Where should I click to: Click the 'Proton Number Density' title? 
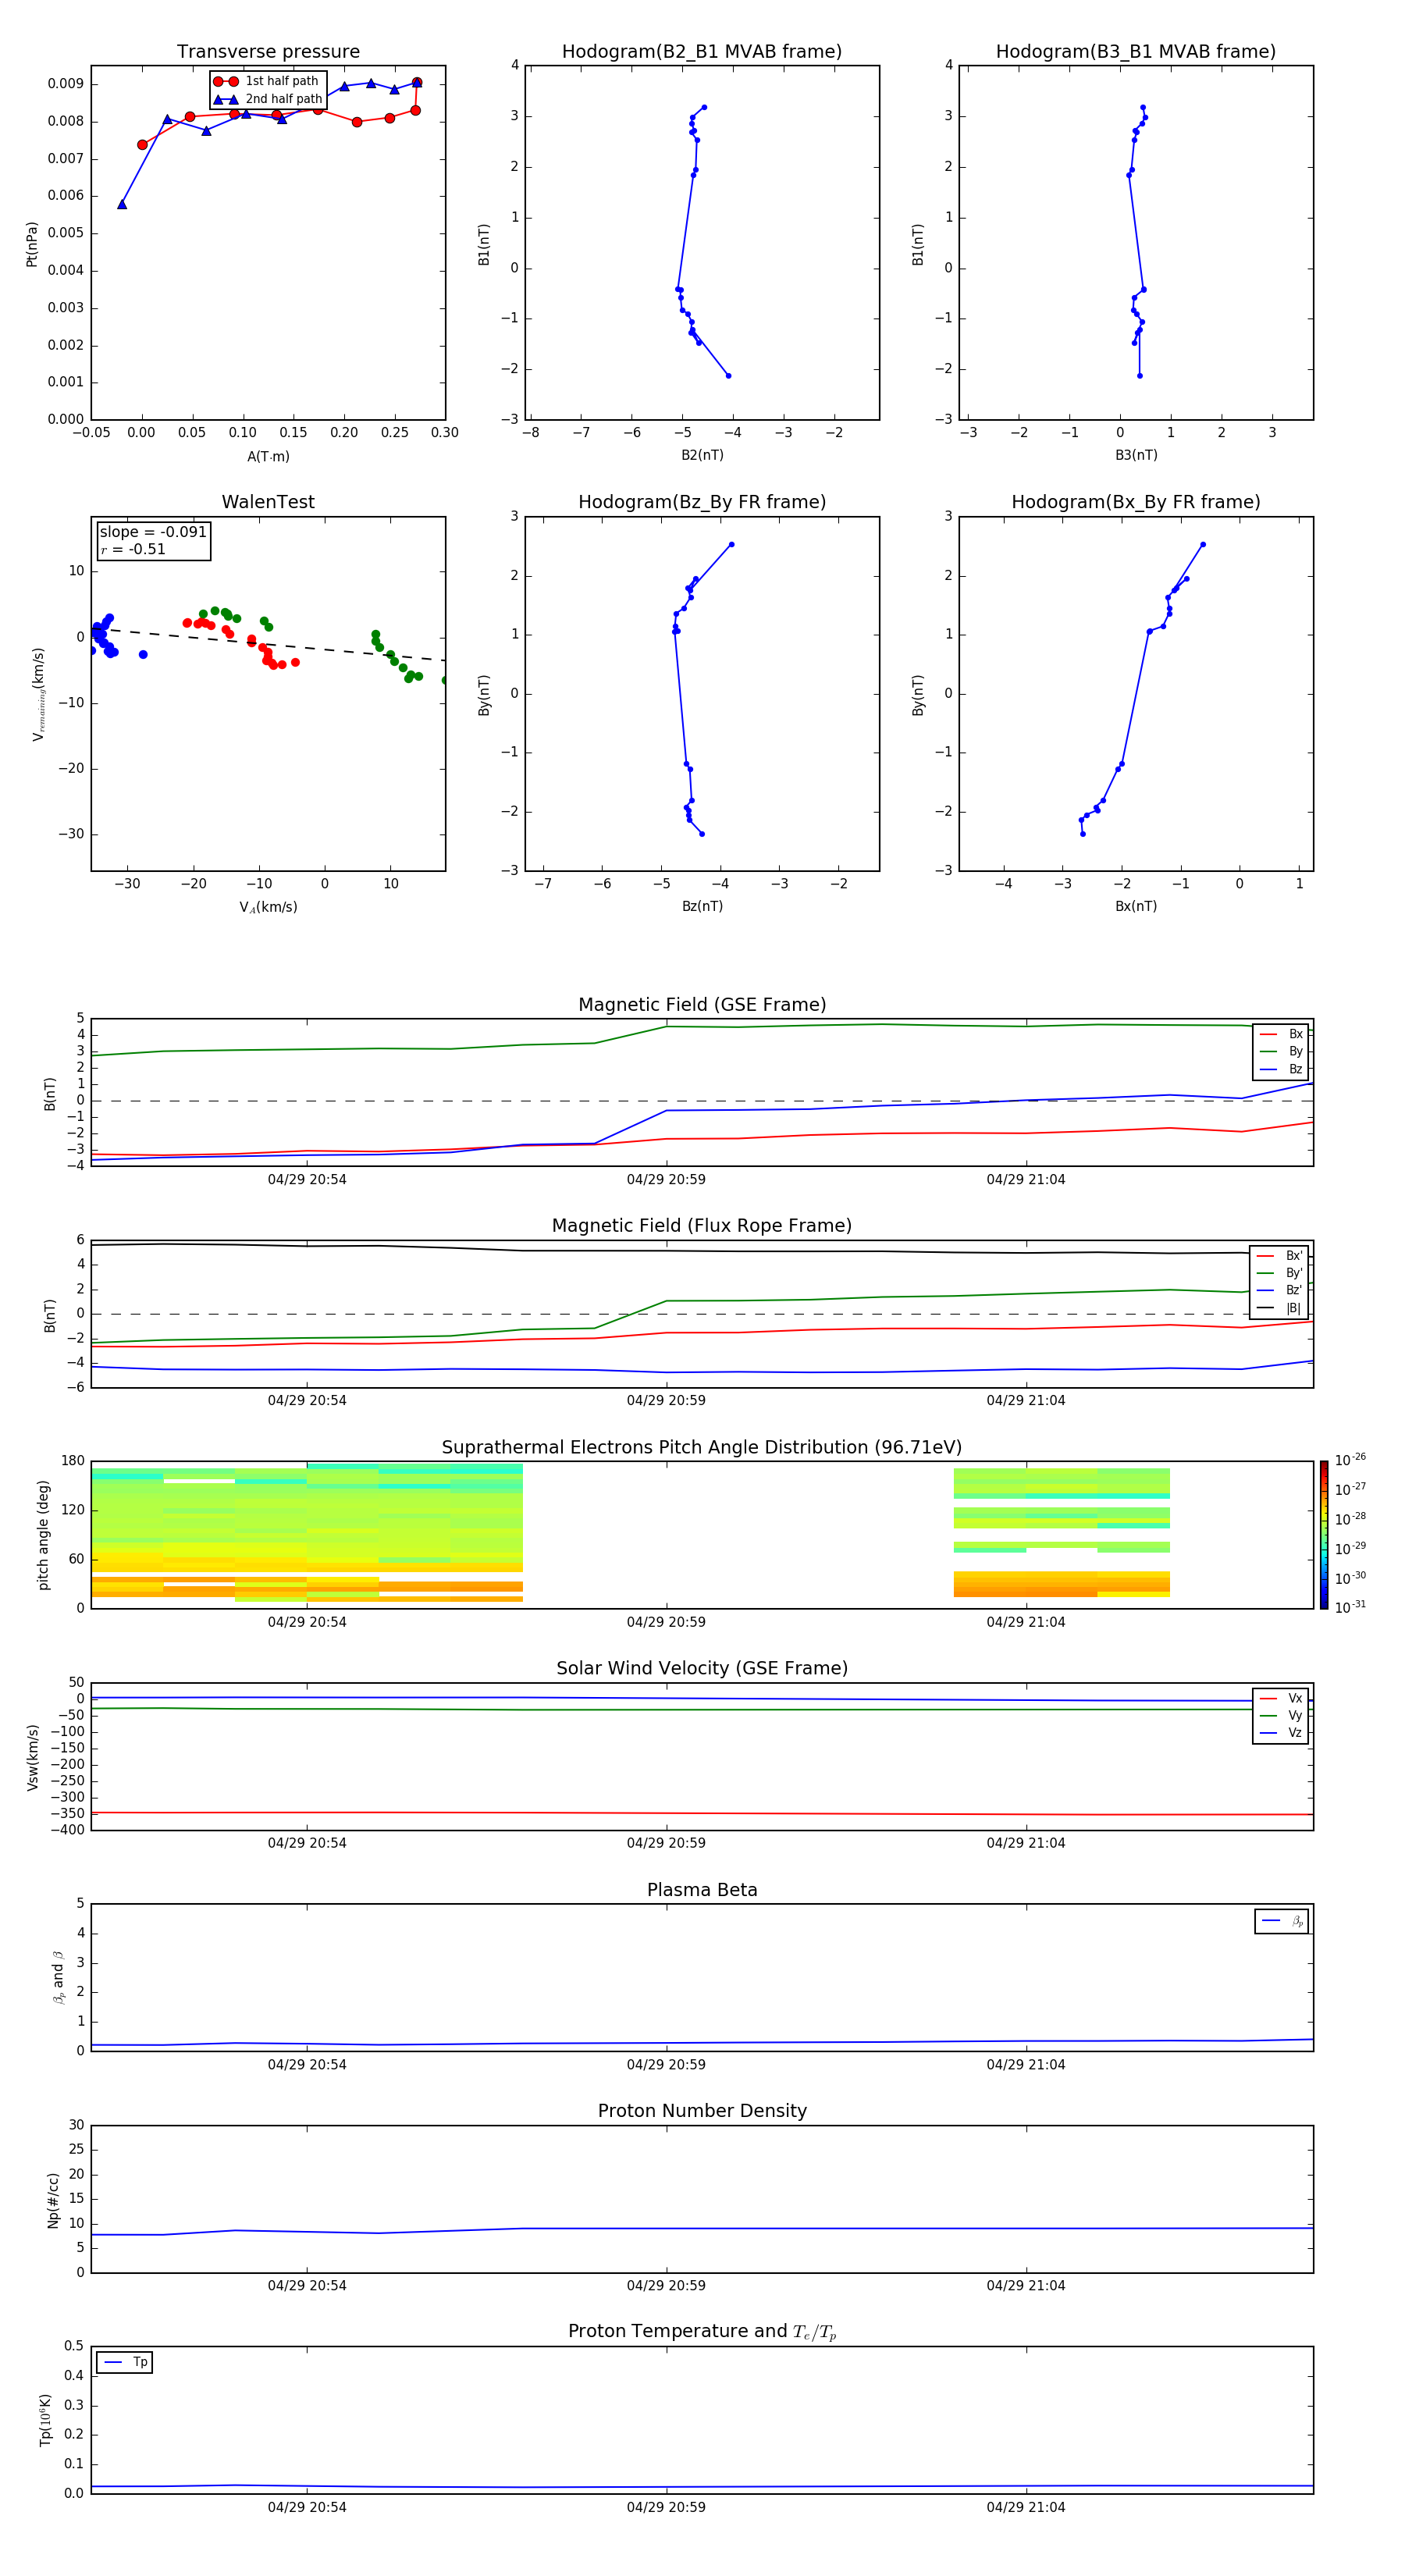click(702, 2111)
